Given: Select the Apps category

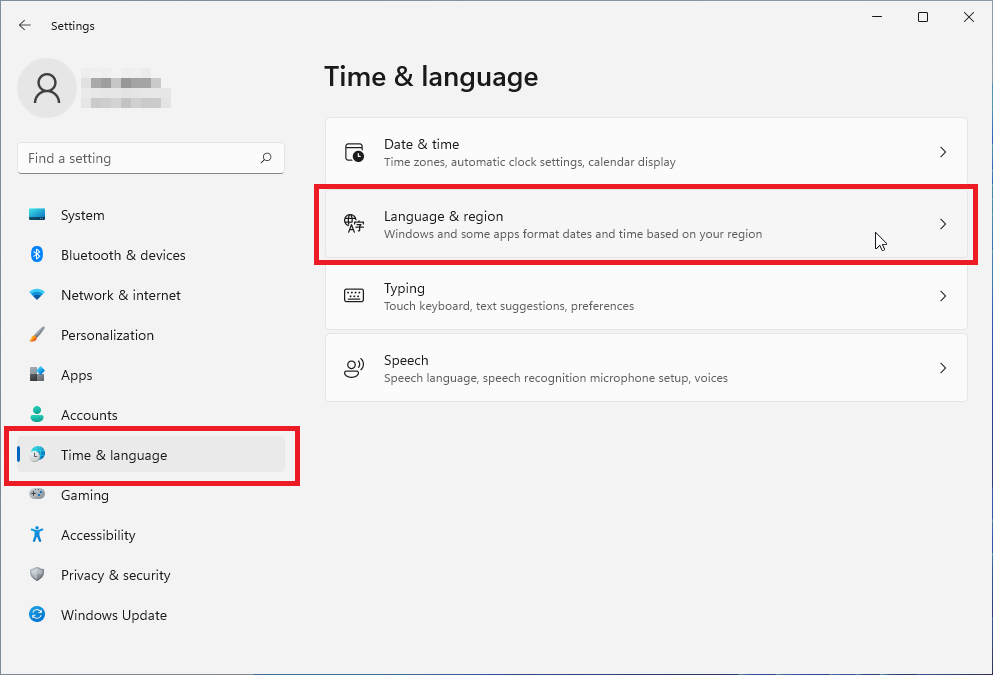Looking at the screenshot, I should [x=151, y=374].
